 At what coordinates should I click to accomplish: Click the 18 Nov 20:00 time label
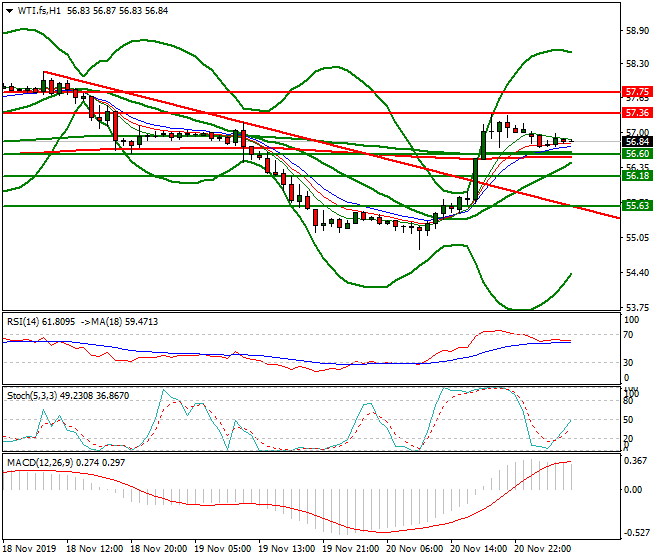pyautogui.click(x=159, y=549)
